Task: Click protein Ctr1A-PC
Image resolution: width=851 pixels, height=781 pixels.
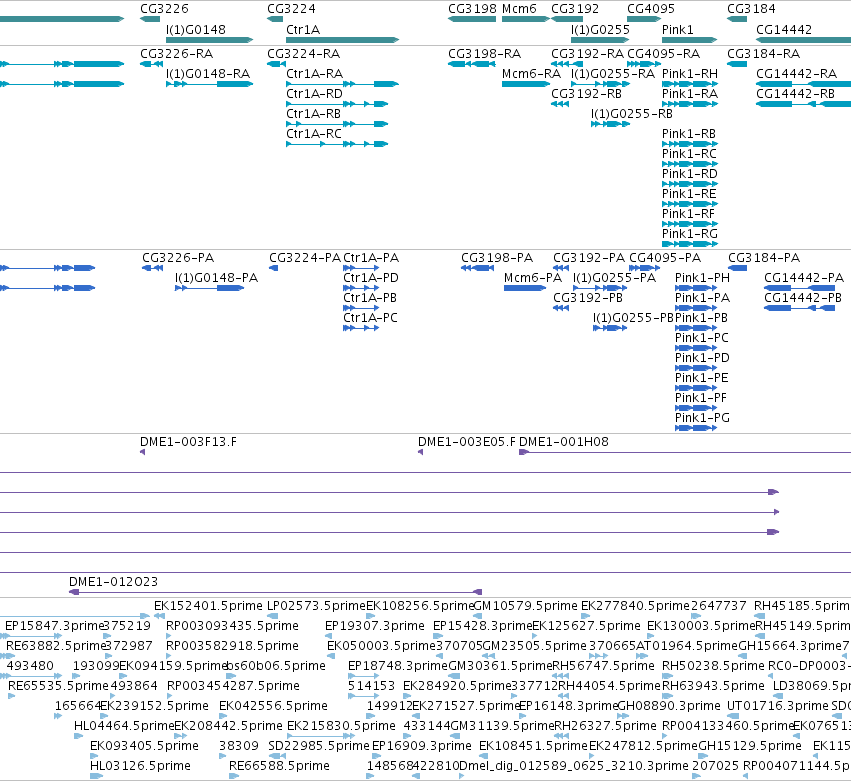Action: pos(370,318)
